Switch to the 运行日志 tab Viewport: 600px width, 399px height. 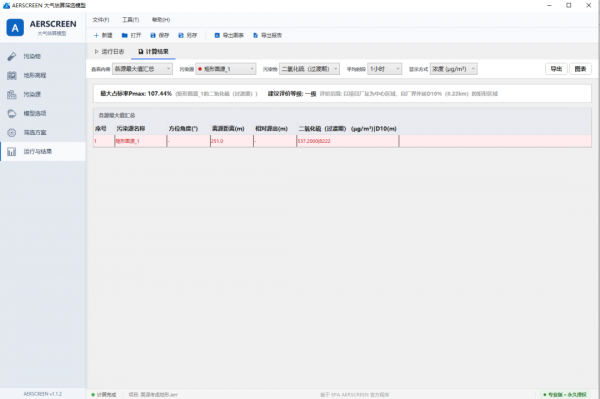(109, 51)
